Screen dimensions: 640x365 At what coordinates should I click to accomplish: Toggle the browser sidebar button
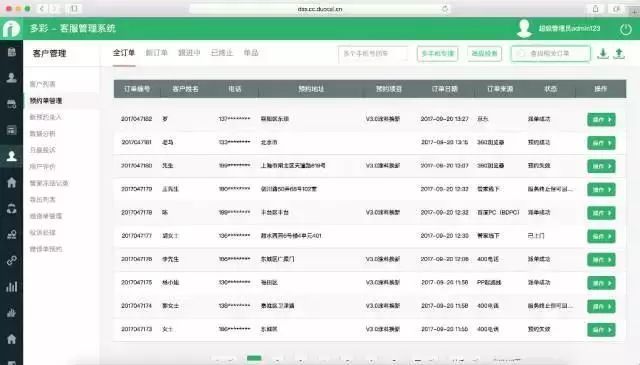[74, 9]
